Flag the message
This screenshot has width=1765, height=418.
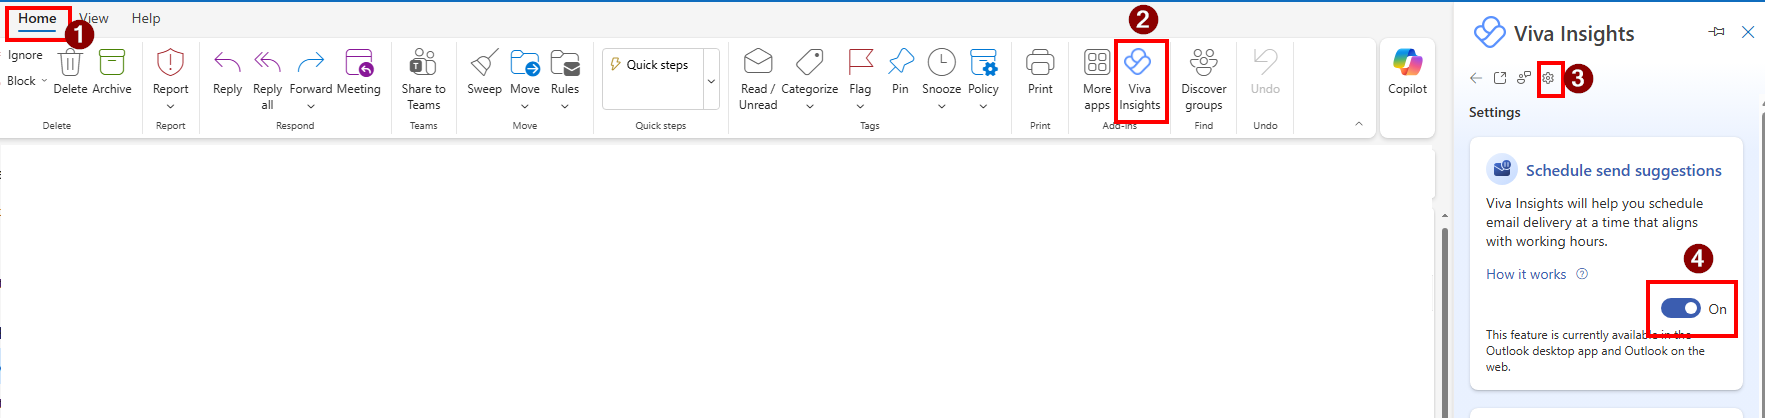click(x=860, y=62)
